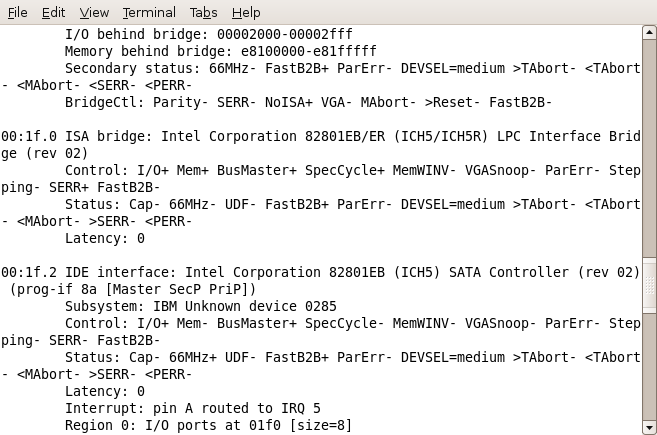Open the Tabs menu

click(203, 13)
